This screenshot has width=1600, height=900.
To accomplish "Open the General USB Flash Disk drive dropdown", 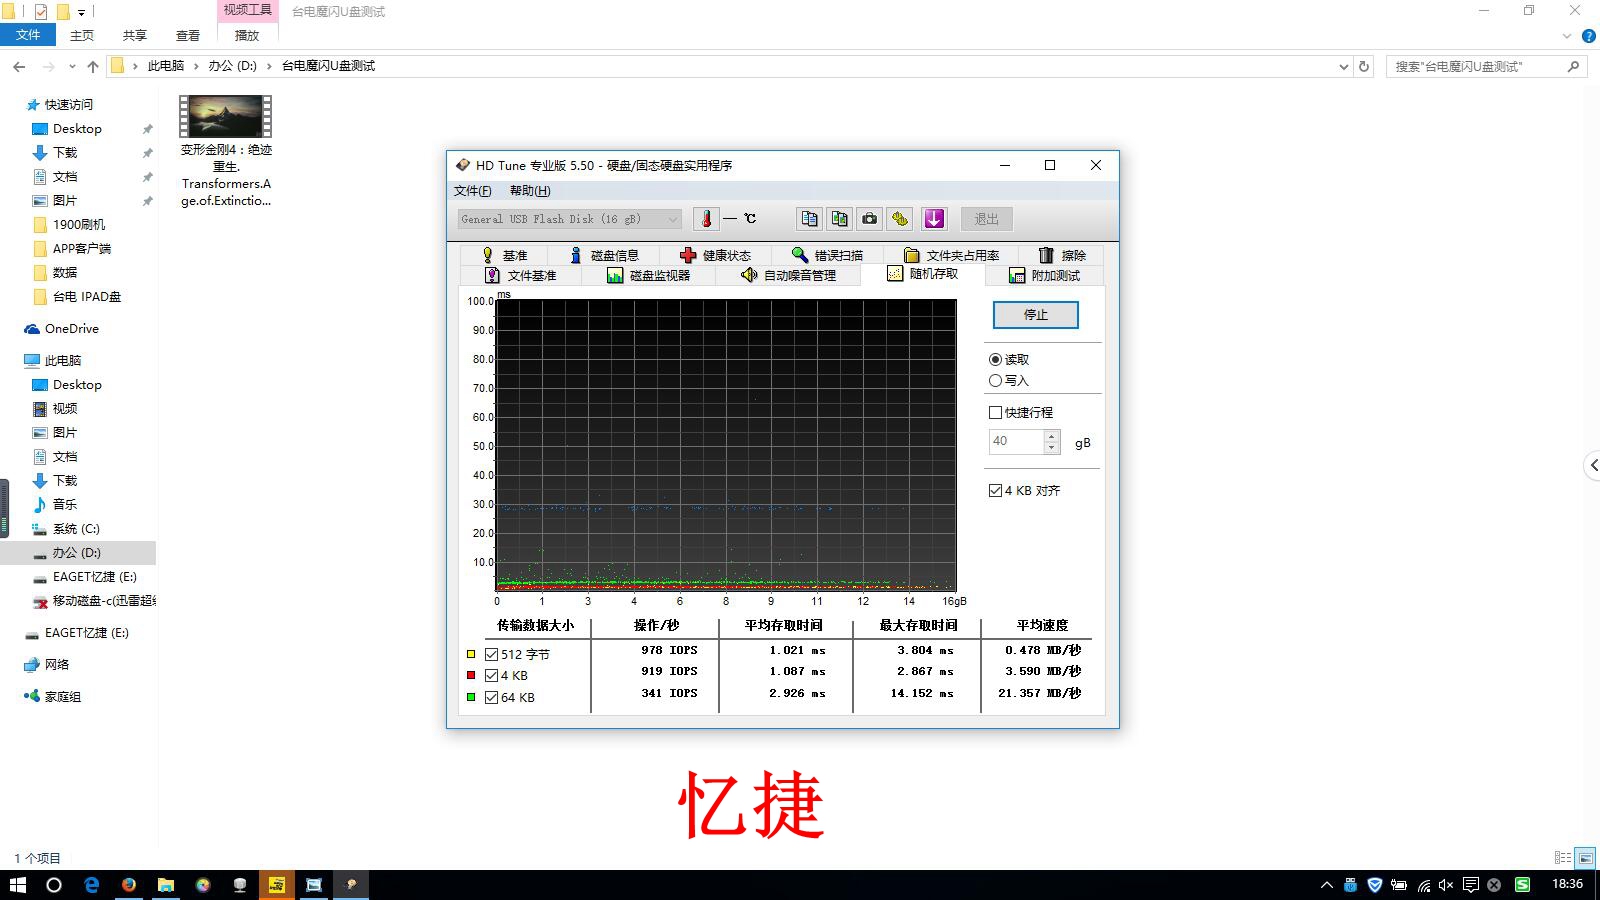I will (570, 219).
